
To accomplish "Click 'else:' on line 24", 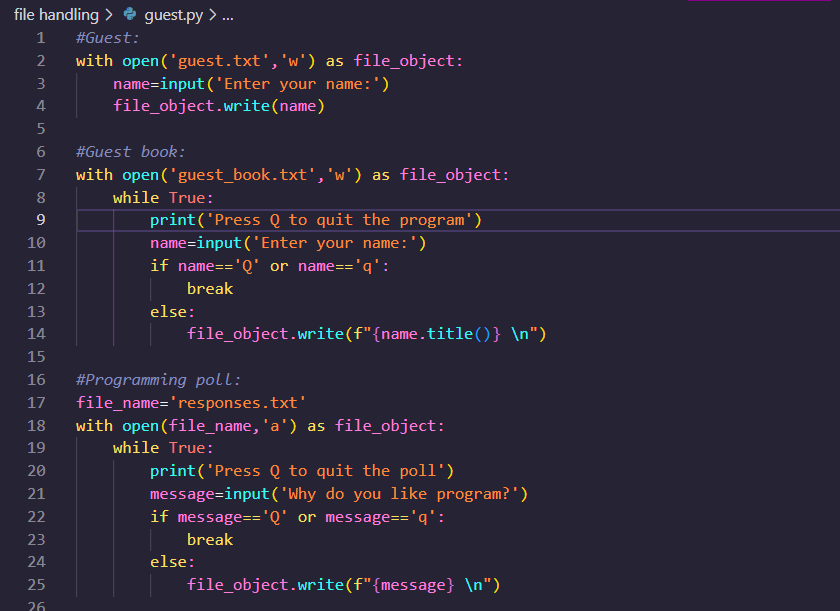I will pos(172,562).
